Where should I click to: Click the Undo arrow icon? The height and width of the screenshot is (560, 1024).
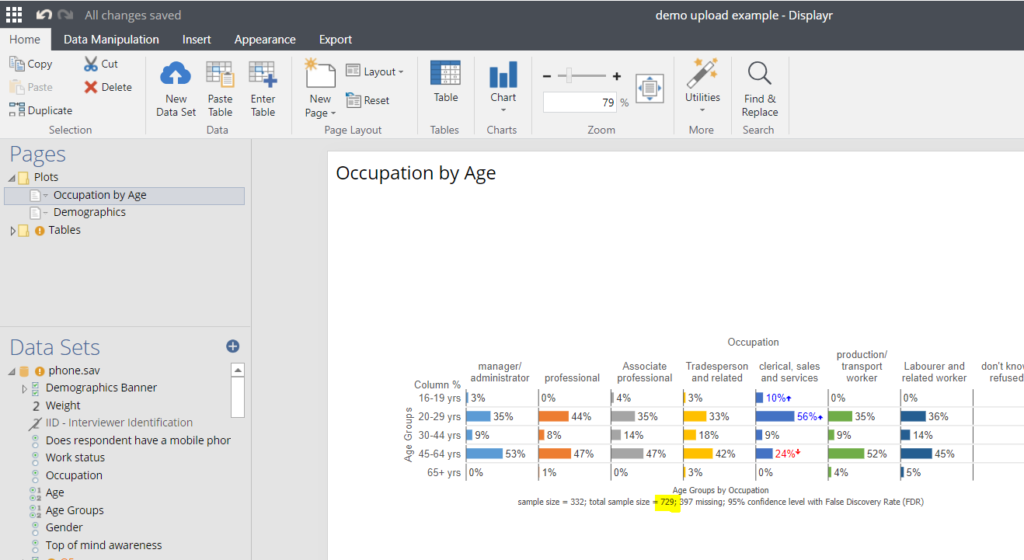click(x=44, y=15)
